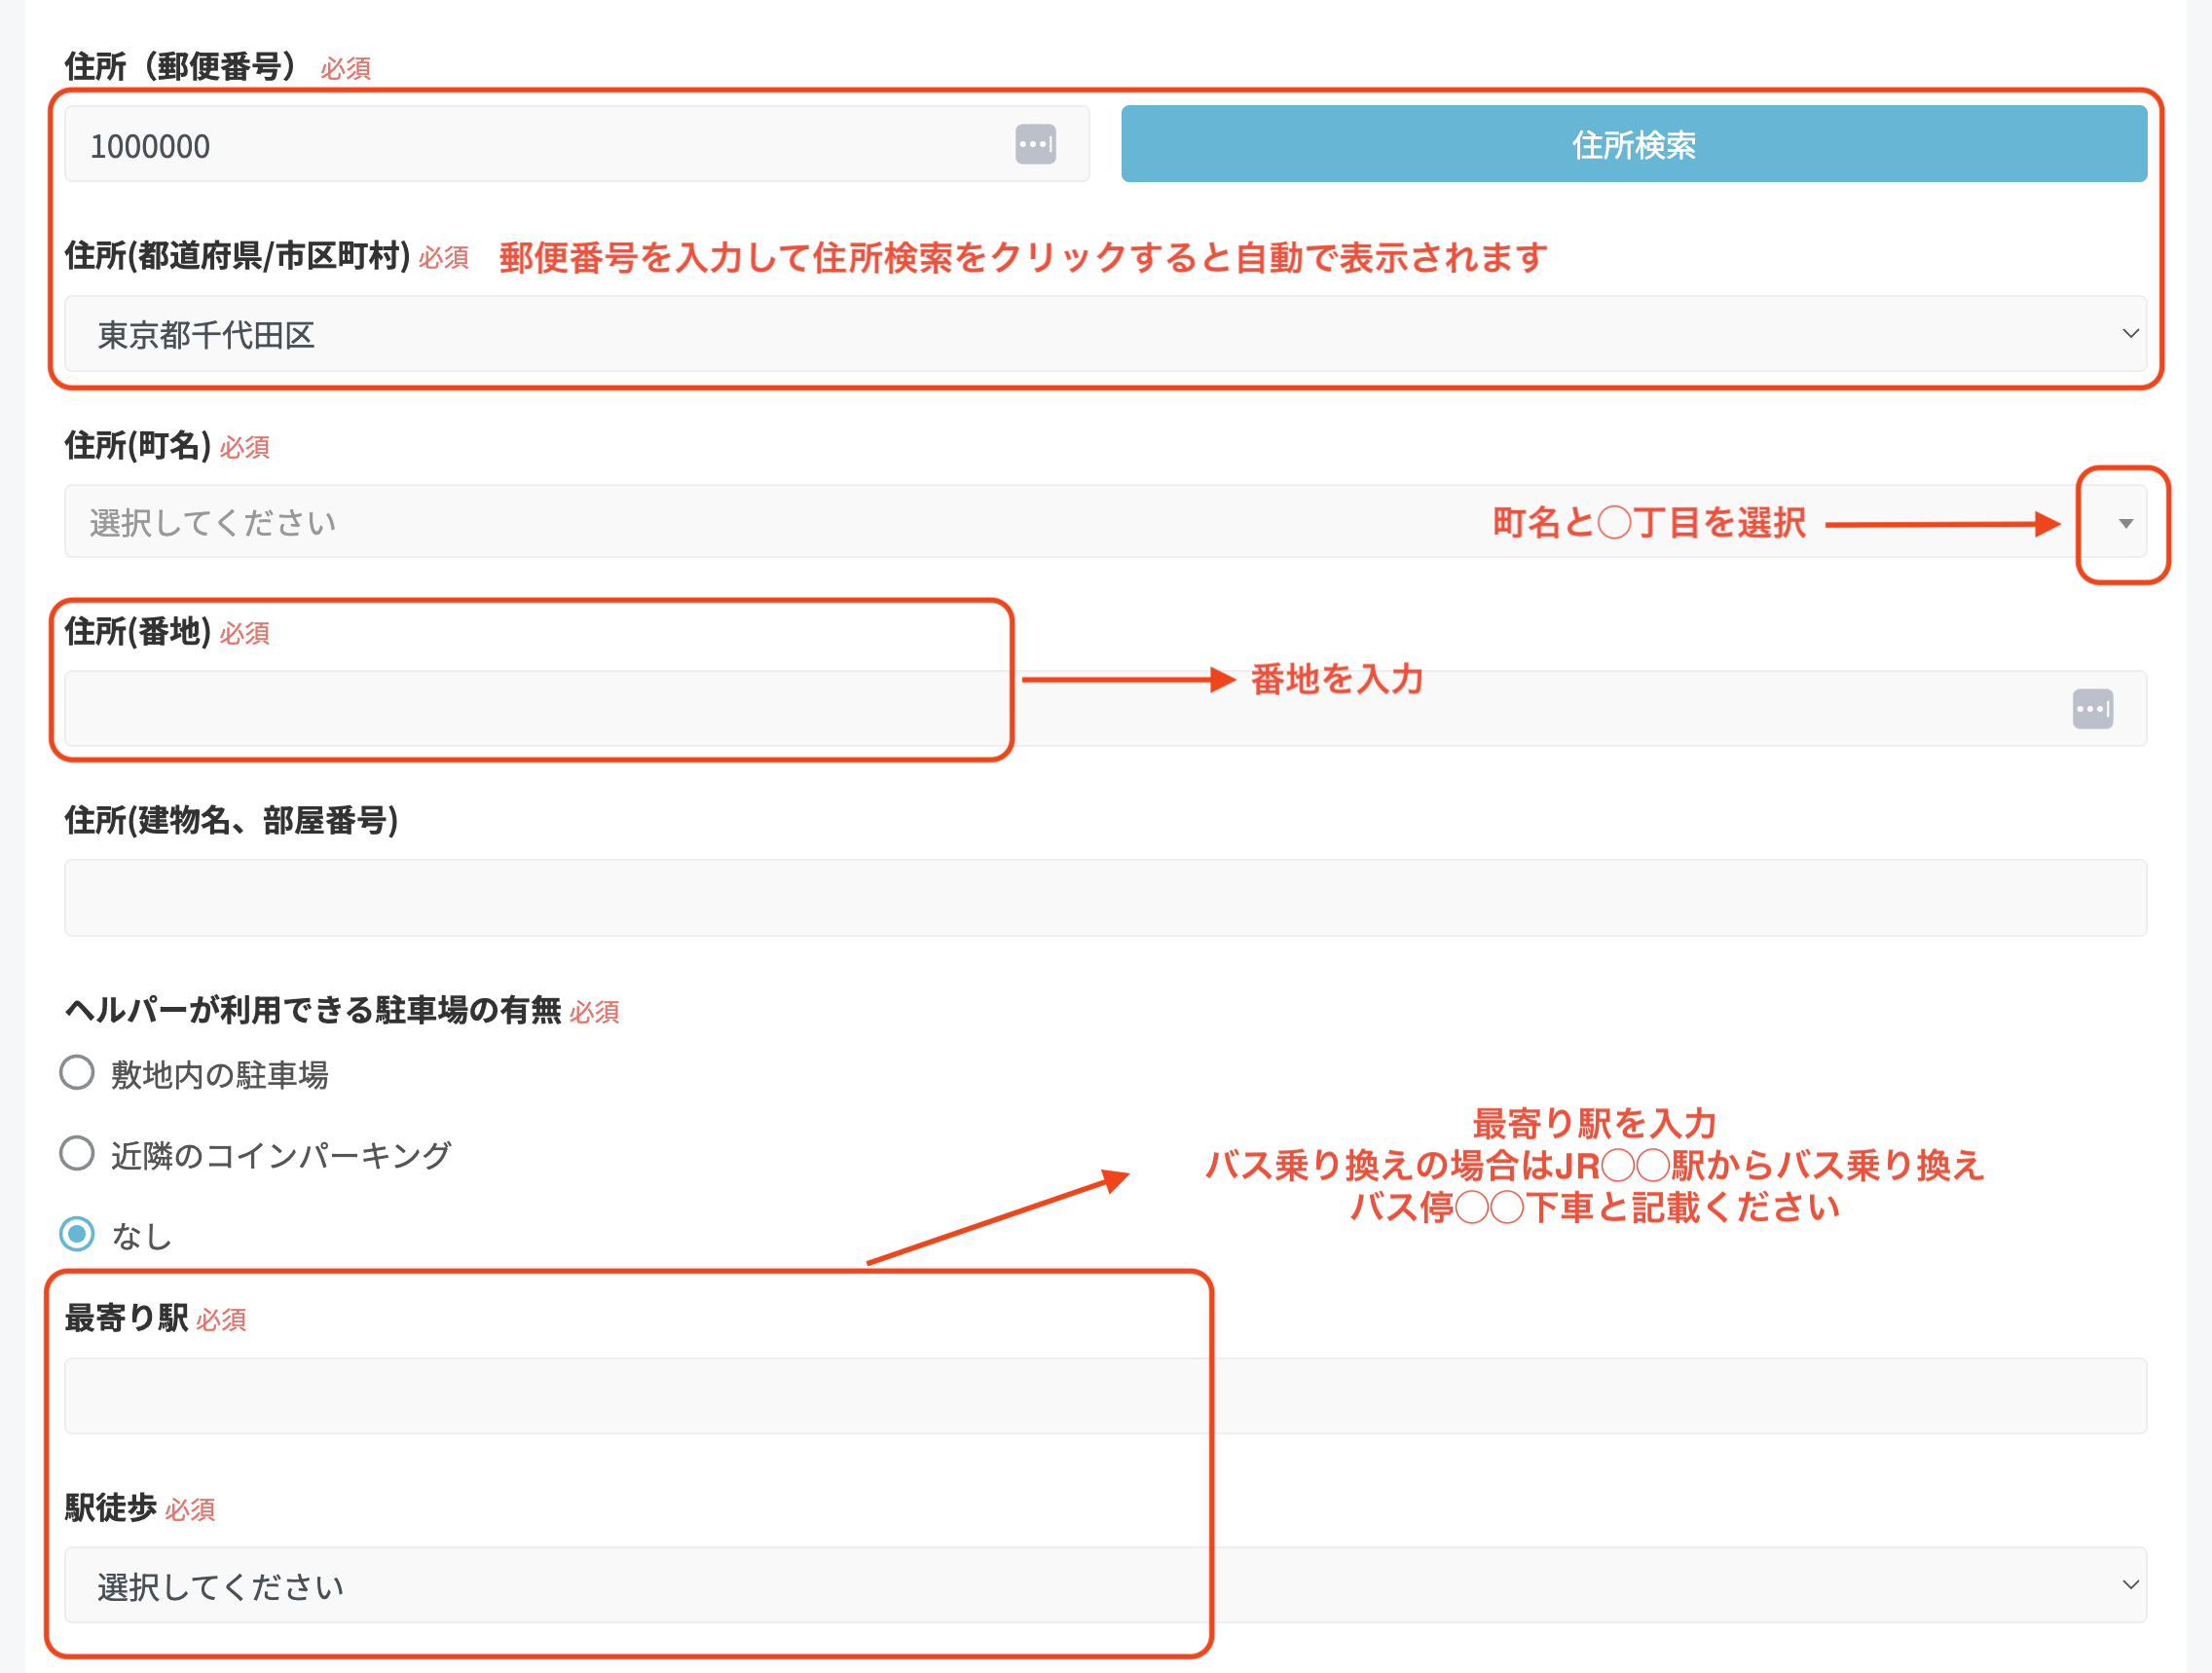Click the 必須 badge next to 住所（郵便番号）
This screenshot has width=2212, height=1673.
coord(344,68)
